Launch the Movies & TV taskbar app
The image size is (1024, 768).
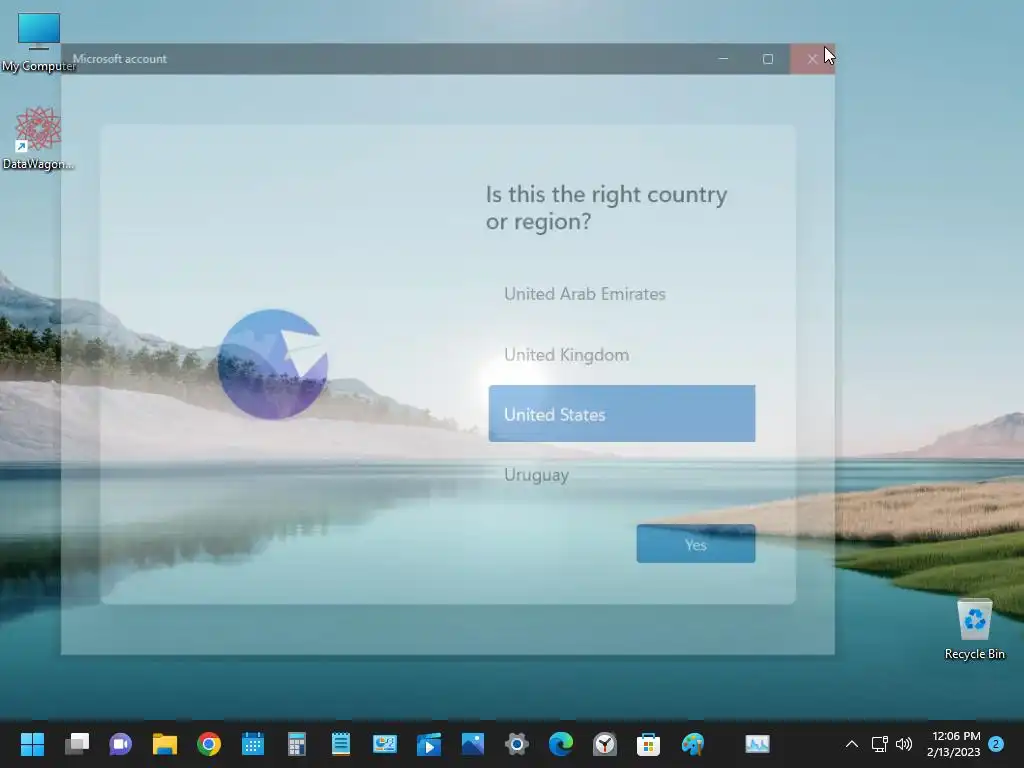click(429, 744)
